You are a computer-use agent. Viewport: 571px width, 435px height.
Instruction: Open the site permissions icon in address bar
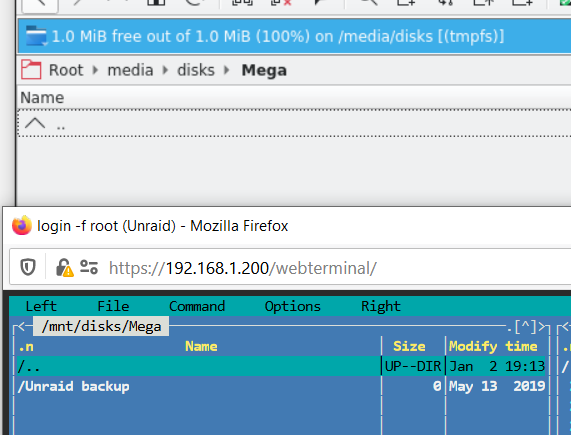point(89,267)
